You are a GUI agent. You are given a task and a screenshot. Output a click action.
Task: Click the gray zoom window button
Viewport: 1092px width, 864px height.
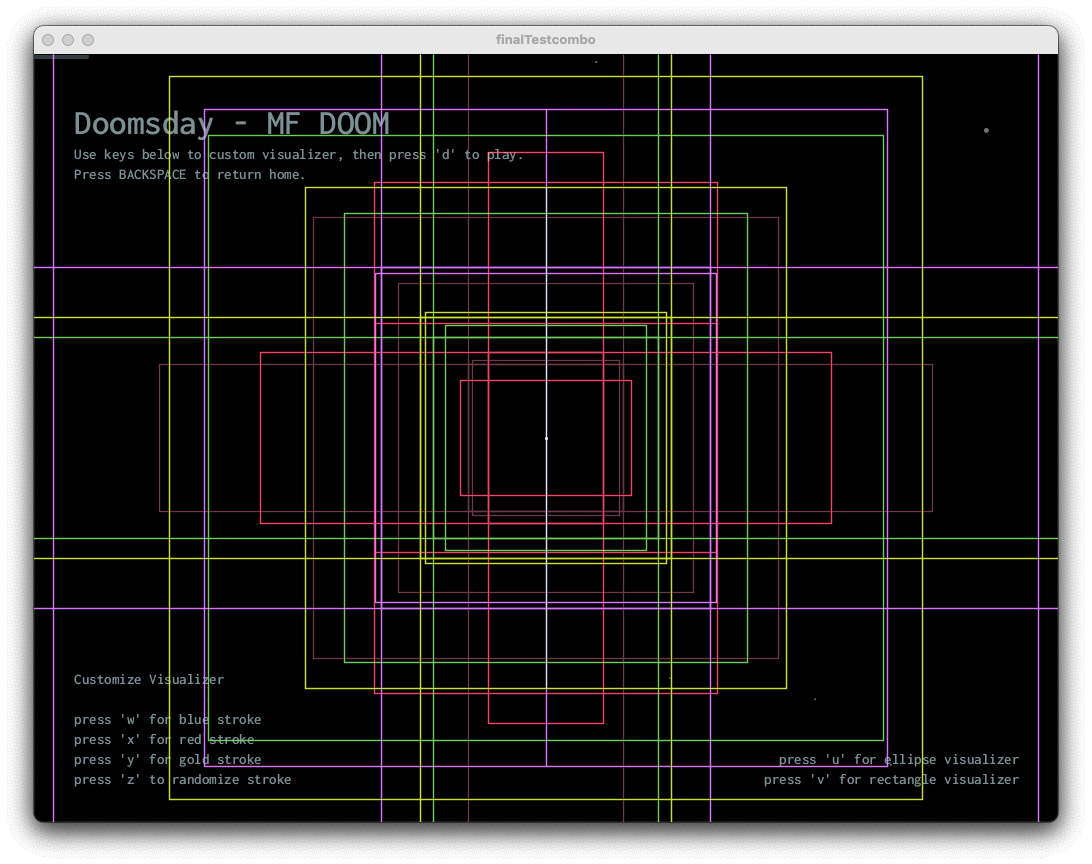pyautogui.click(x=88, y=40)
